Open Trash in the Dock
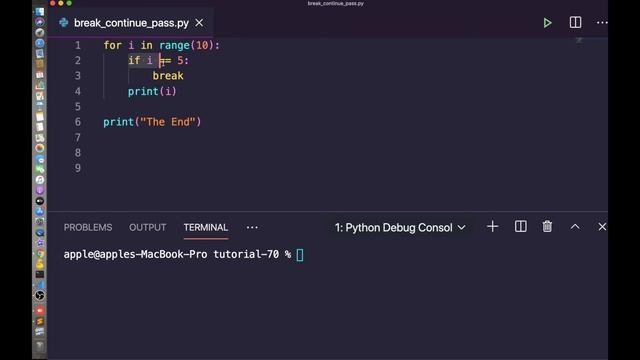 click(40, 346)
